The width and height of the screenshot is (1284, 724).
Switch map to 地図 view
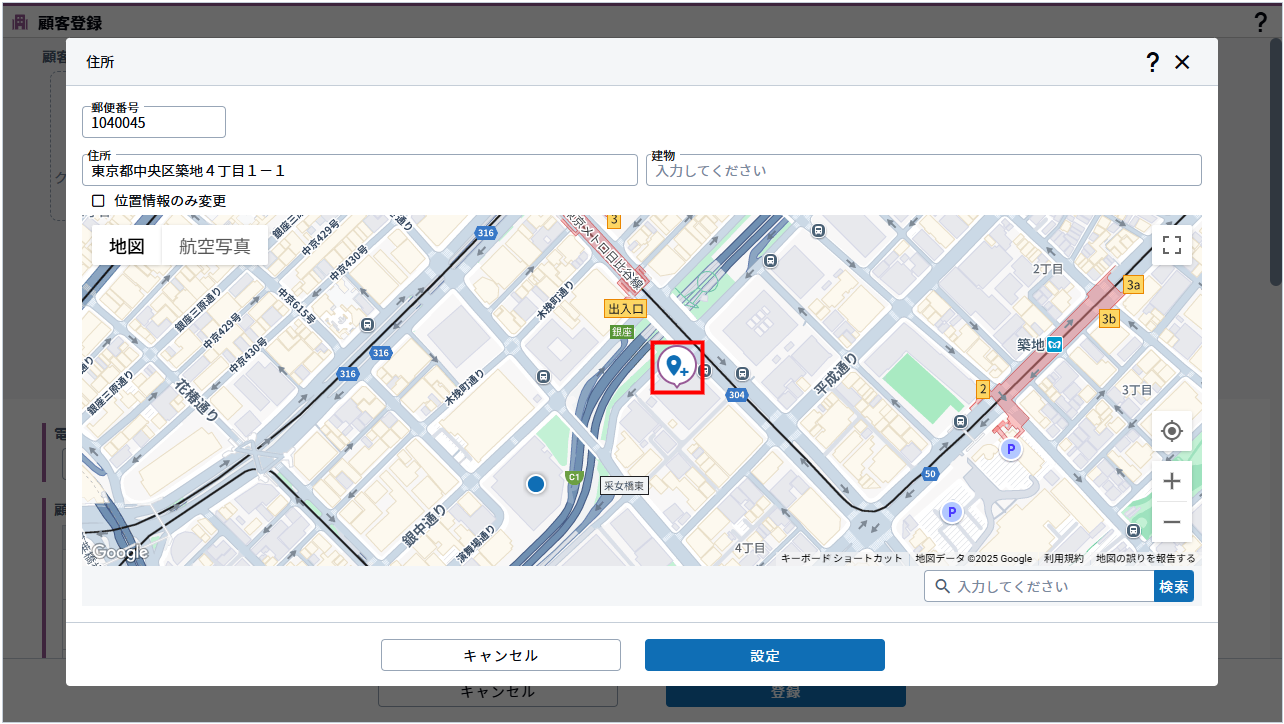coord(127,246)
